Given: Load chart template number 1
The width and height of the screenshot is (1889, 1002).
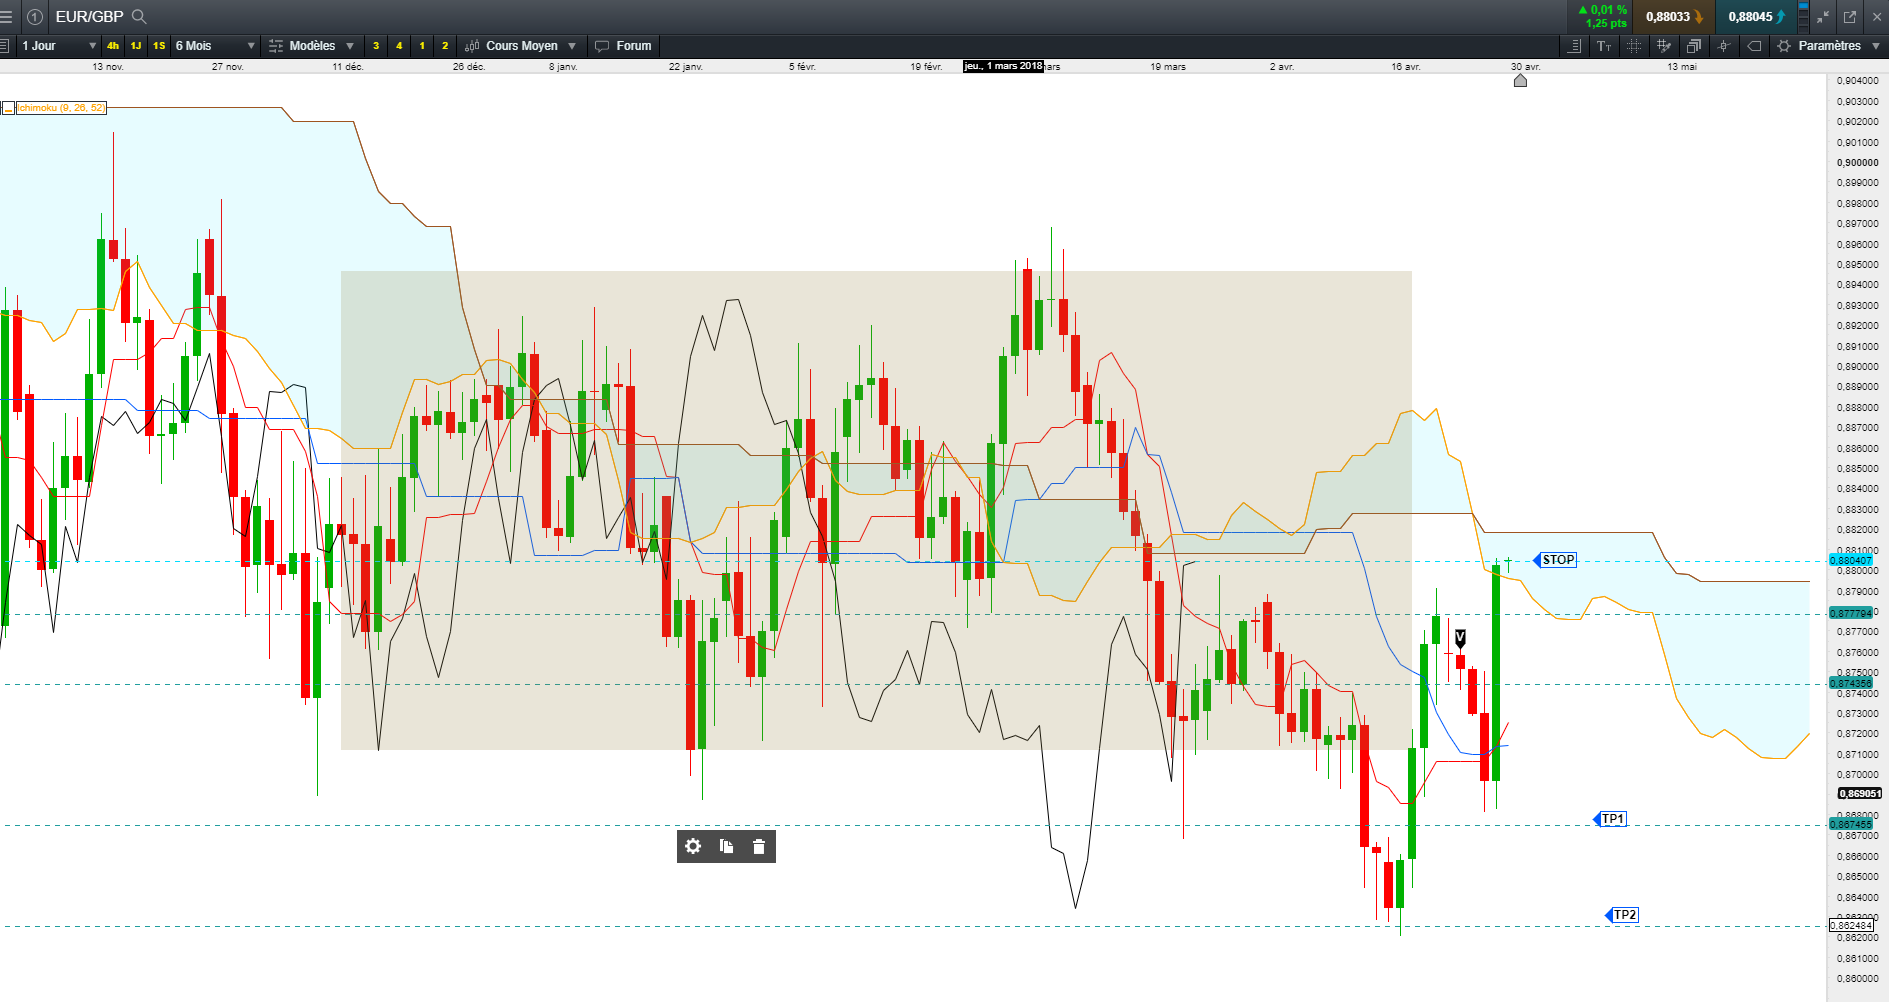Looking at the screenshot, I should (x=422, y=46).
